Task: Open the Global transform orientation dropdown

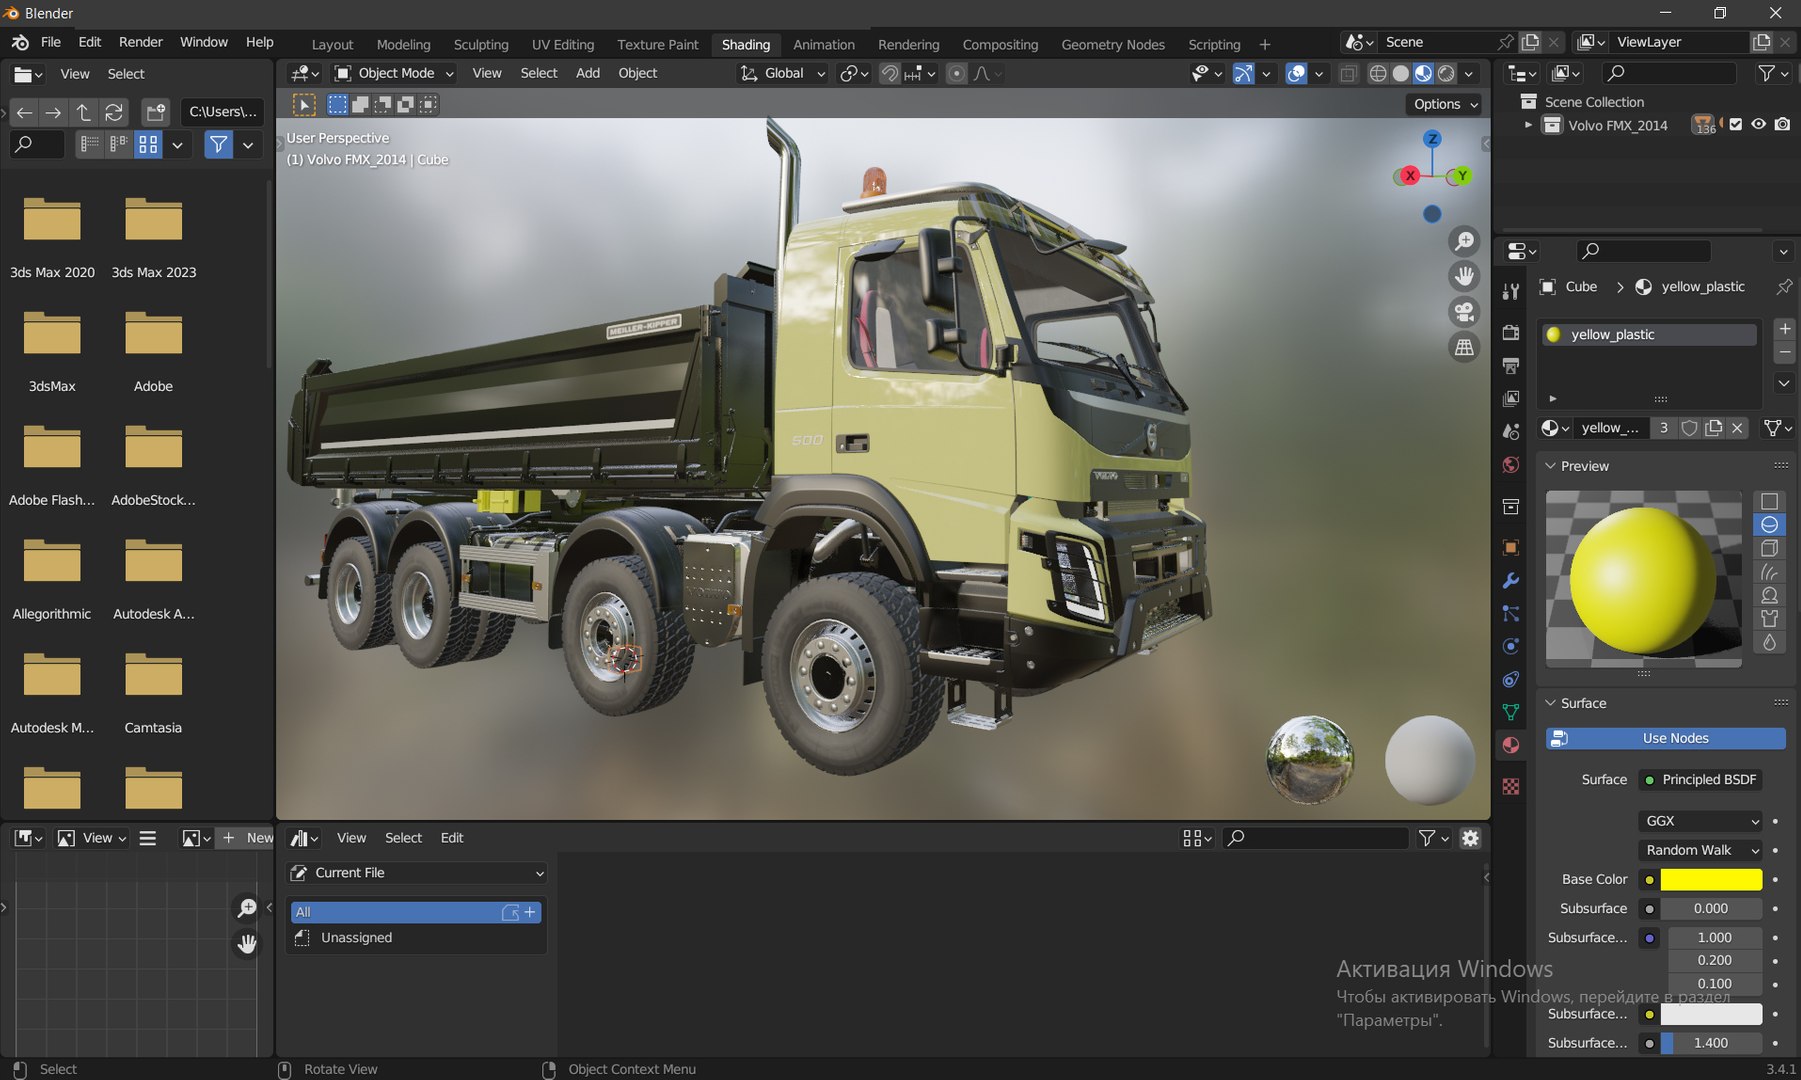Action: coord(782,73)
